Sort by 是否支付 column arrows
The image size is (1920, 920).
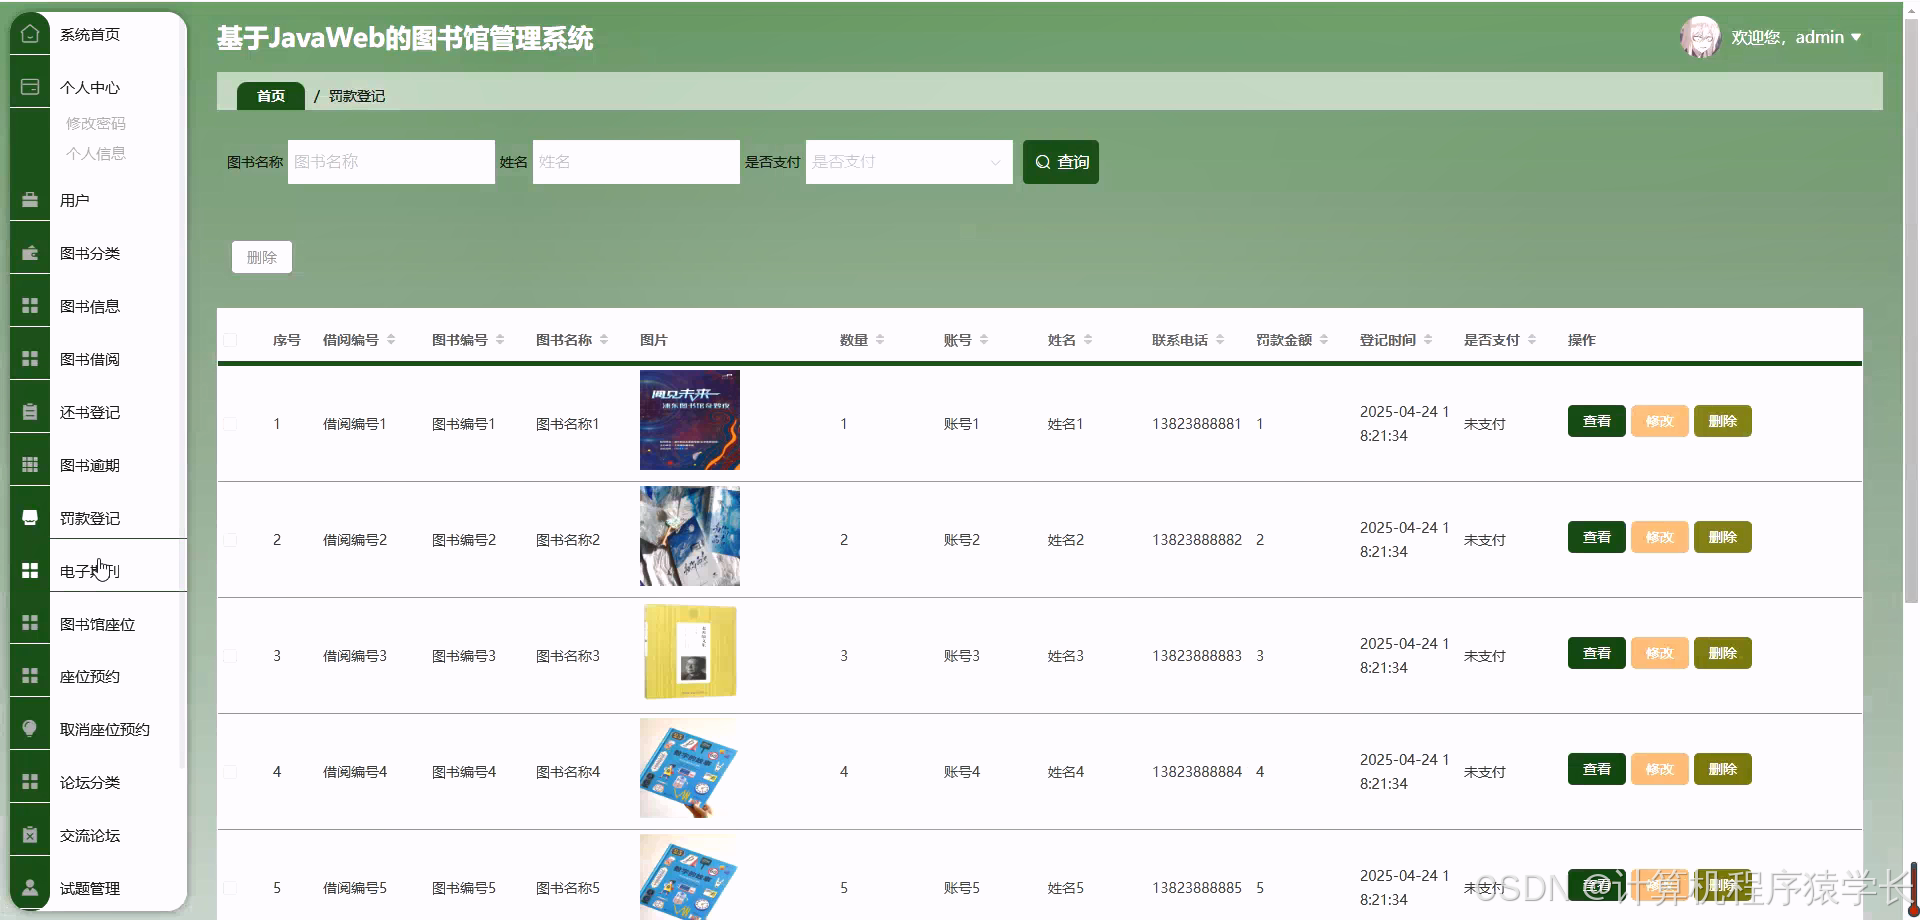[1532, 340]
